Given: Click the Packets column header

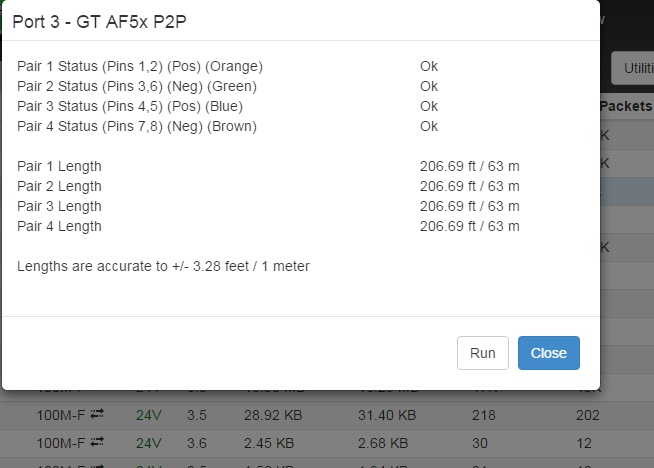Looking at the screenshot, I should click(625, 106).
